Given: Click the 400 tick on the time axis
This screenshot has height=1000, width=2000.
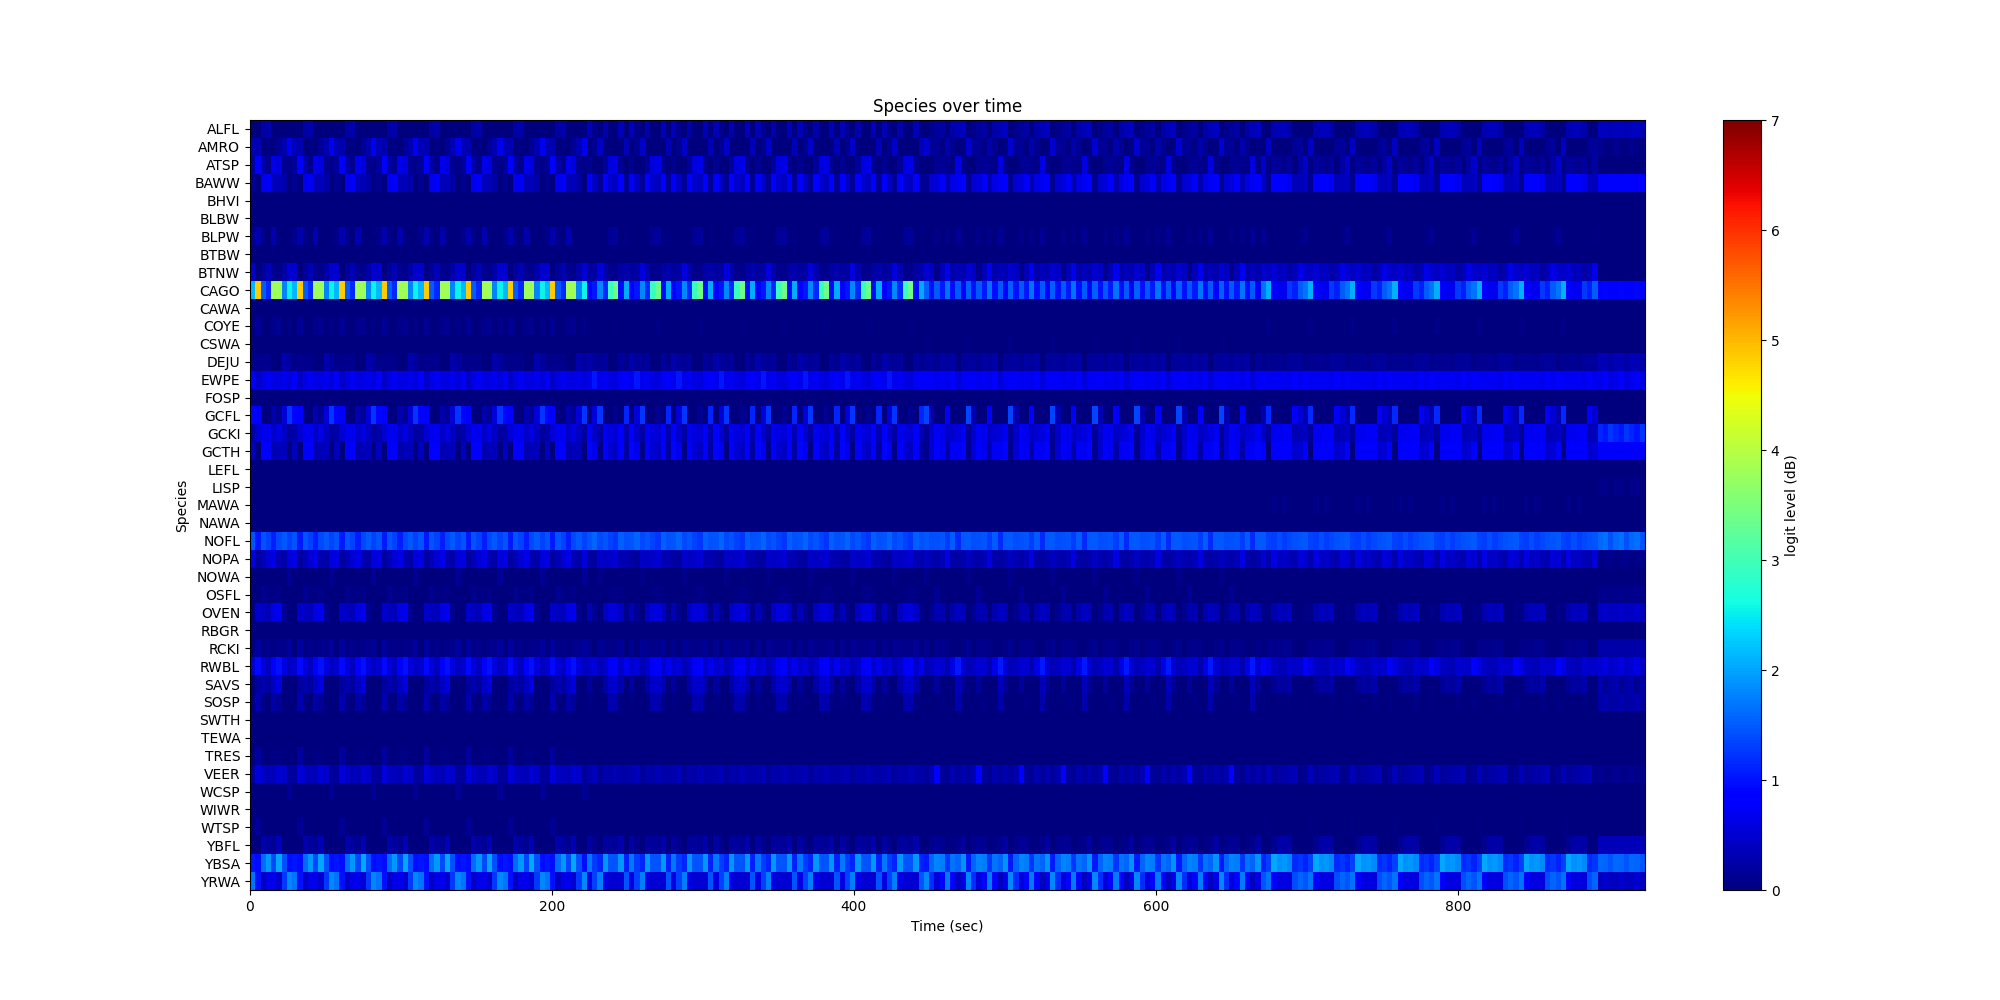Looking at the screenshot, I should [x=854, y=906].
